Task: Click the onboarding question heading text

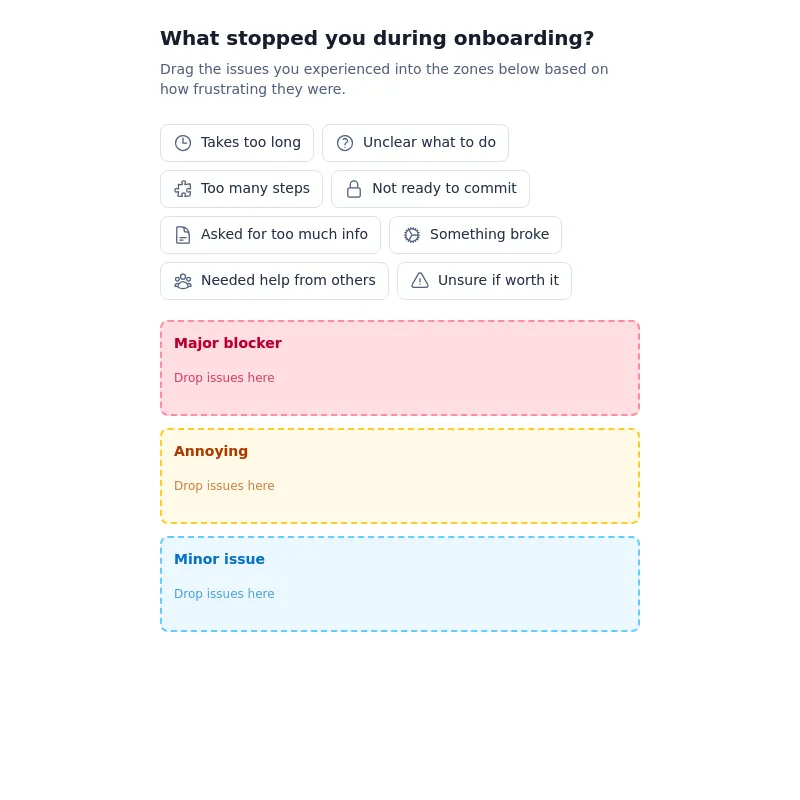Action: (377, 38)
